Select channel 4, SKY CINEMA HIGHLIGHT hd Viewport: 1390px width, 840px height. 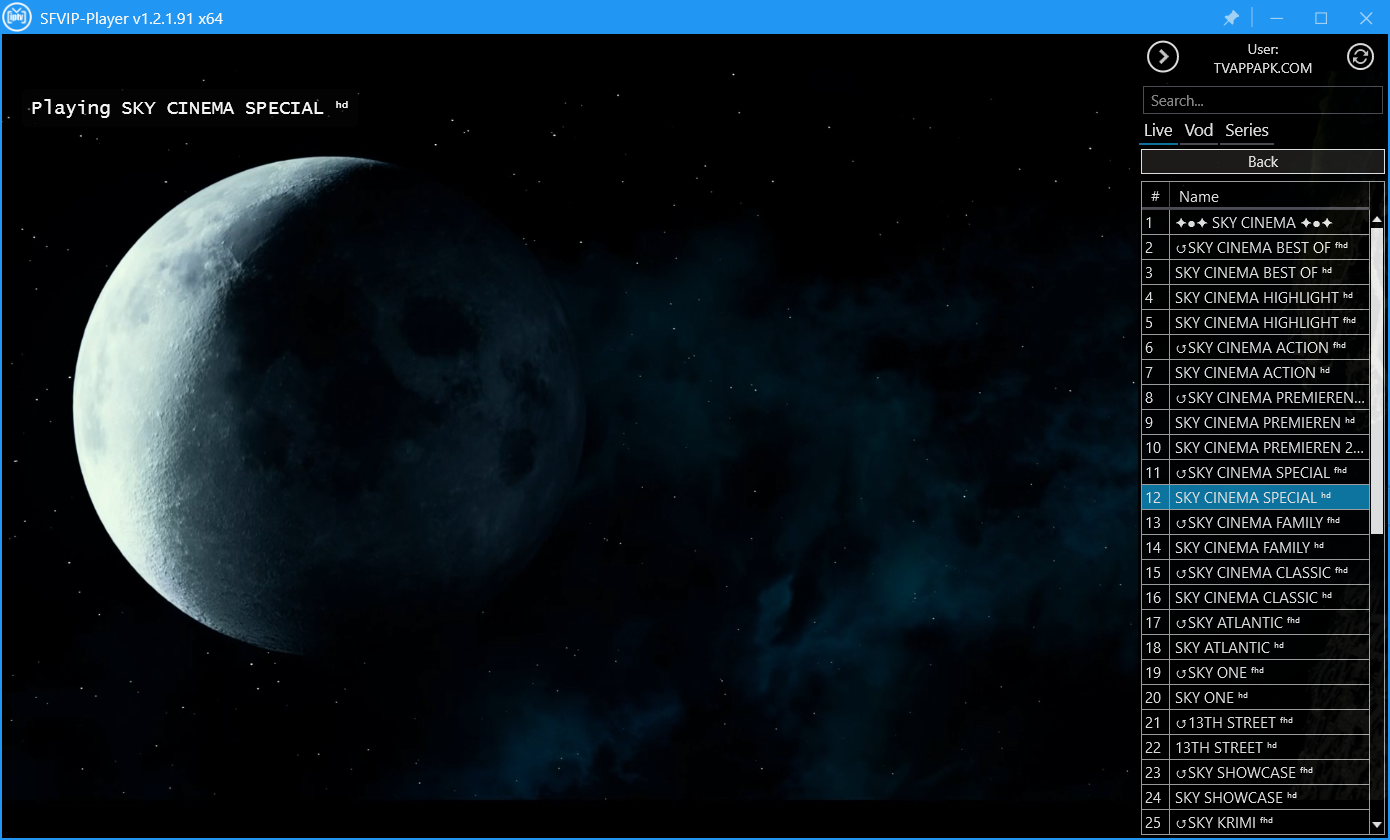1256,298
